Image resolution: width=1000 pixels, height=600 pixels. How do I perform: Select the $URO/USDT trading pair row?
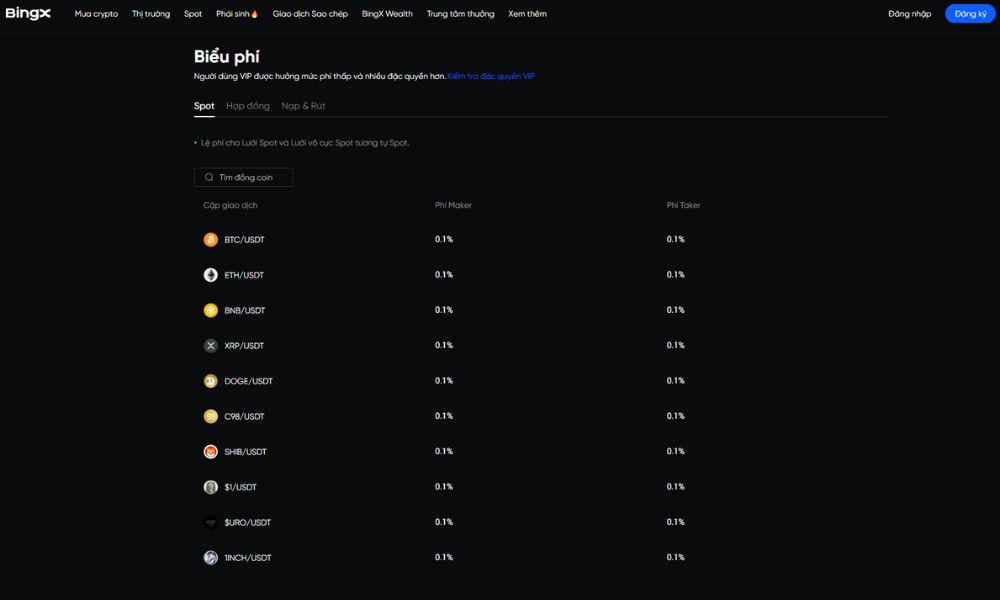pyautogui.click(x=247, y=523)
